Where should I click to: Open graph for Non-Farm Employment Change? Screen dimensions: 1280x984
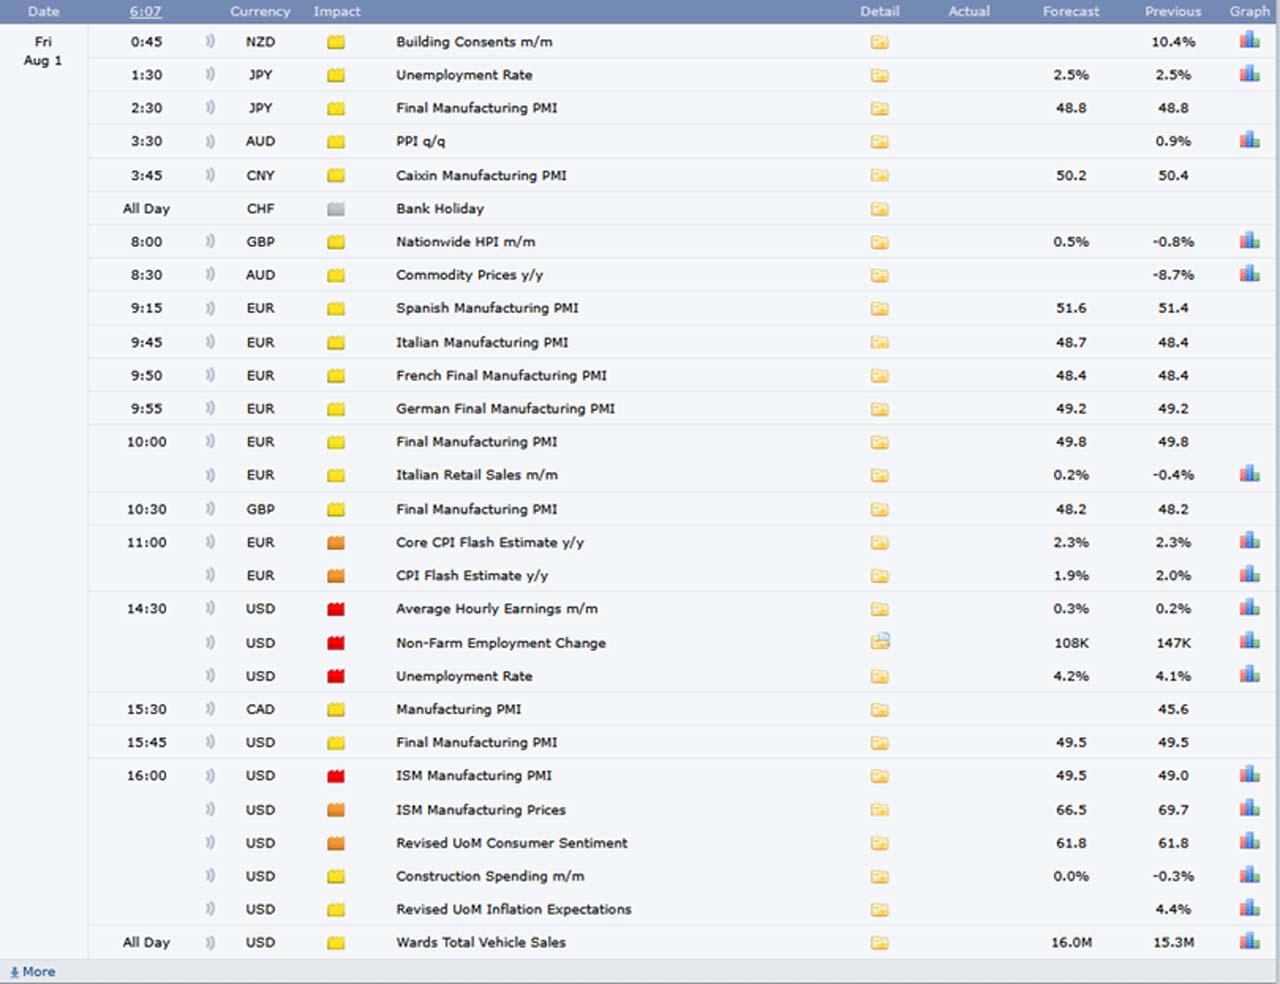pos(1249,641)
